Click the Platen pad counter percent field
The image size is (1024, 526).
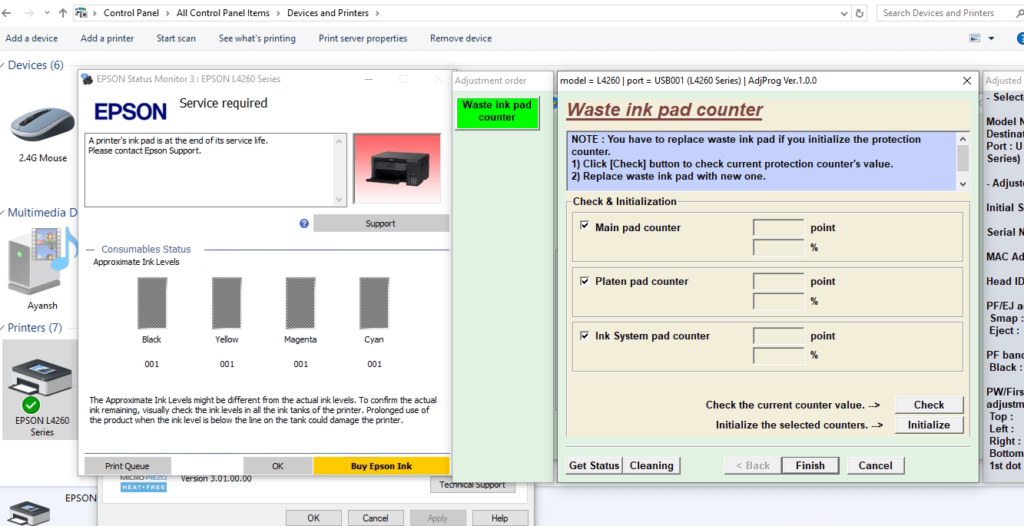[778, 301]
